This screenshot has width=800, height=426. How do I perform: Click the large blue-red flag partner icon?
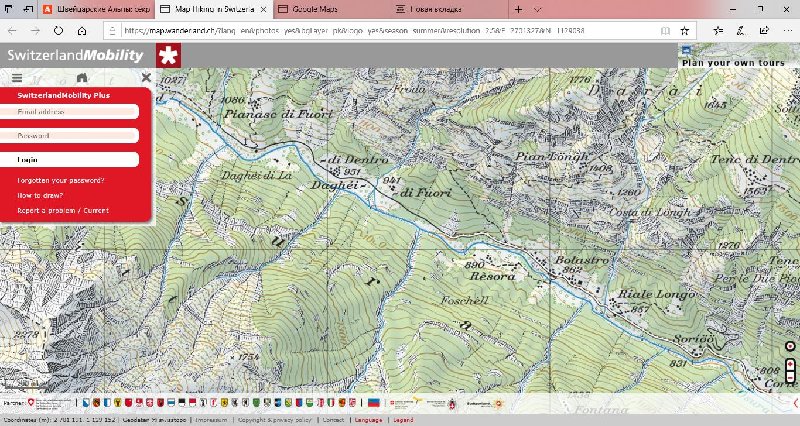(374, 403)
